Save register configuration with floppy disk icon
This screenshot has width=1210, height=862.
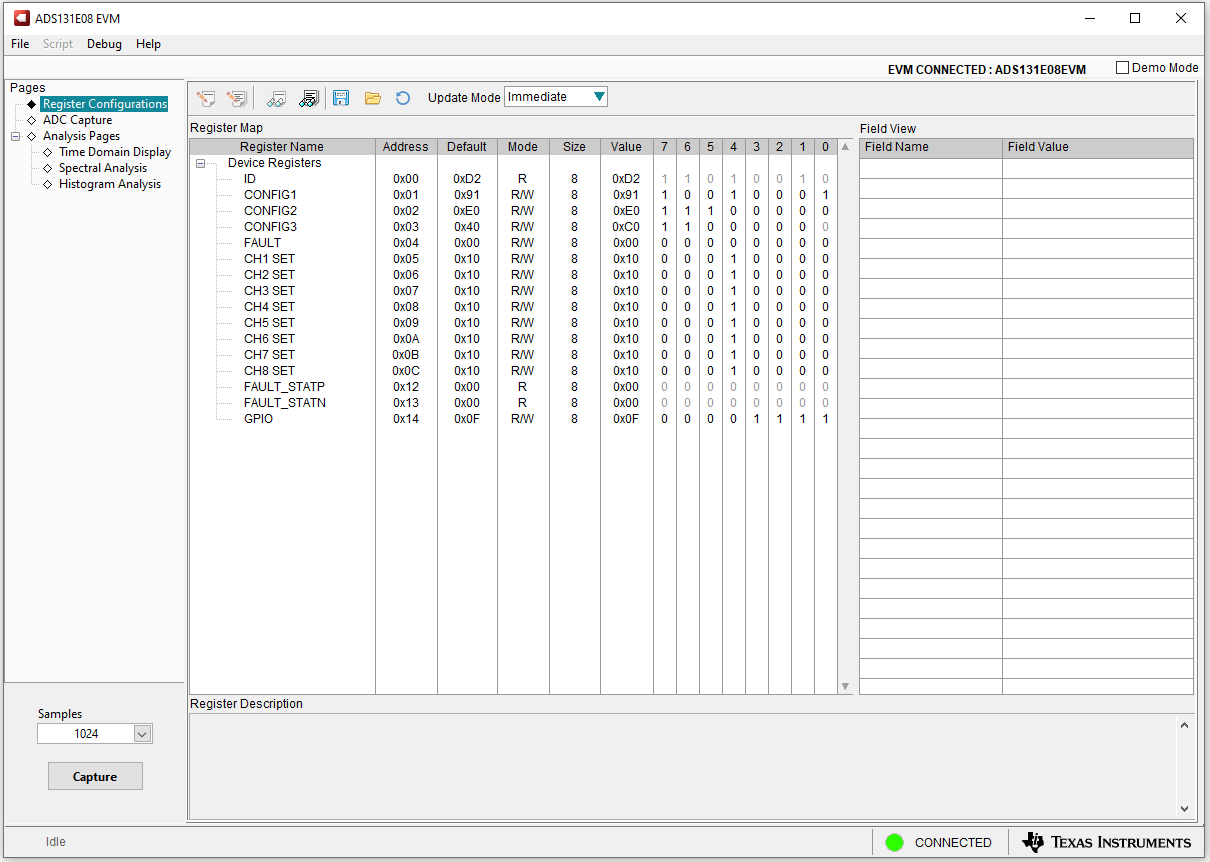[341, 98]
